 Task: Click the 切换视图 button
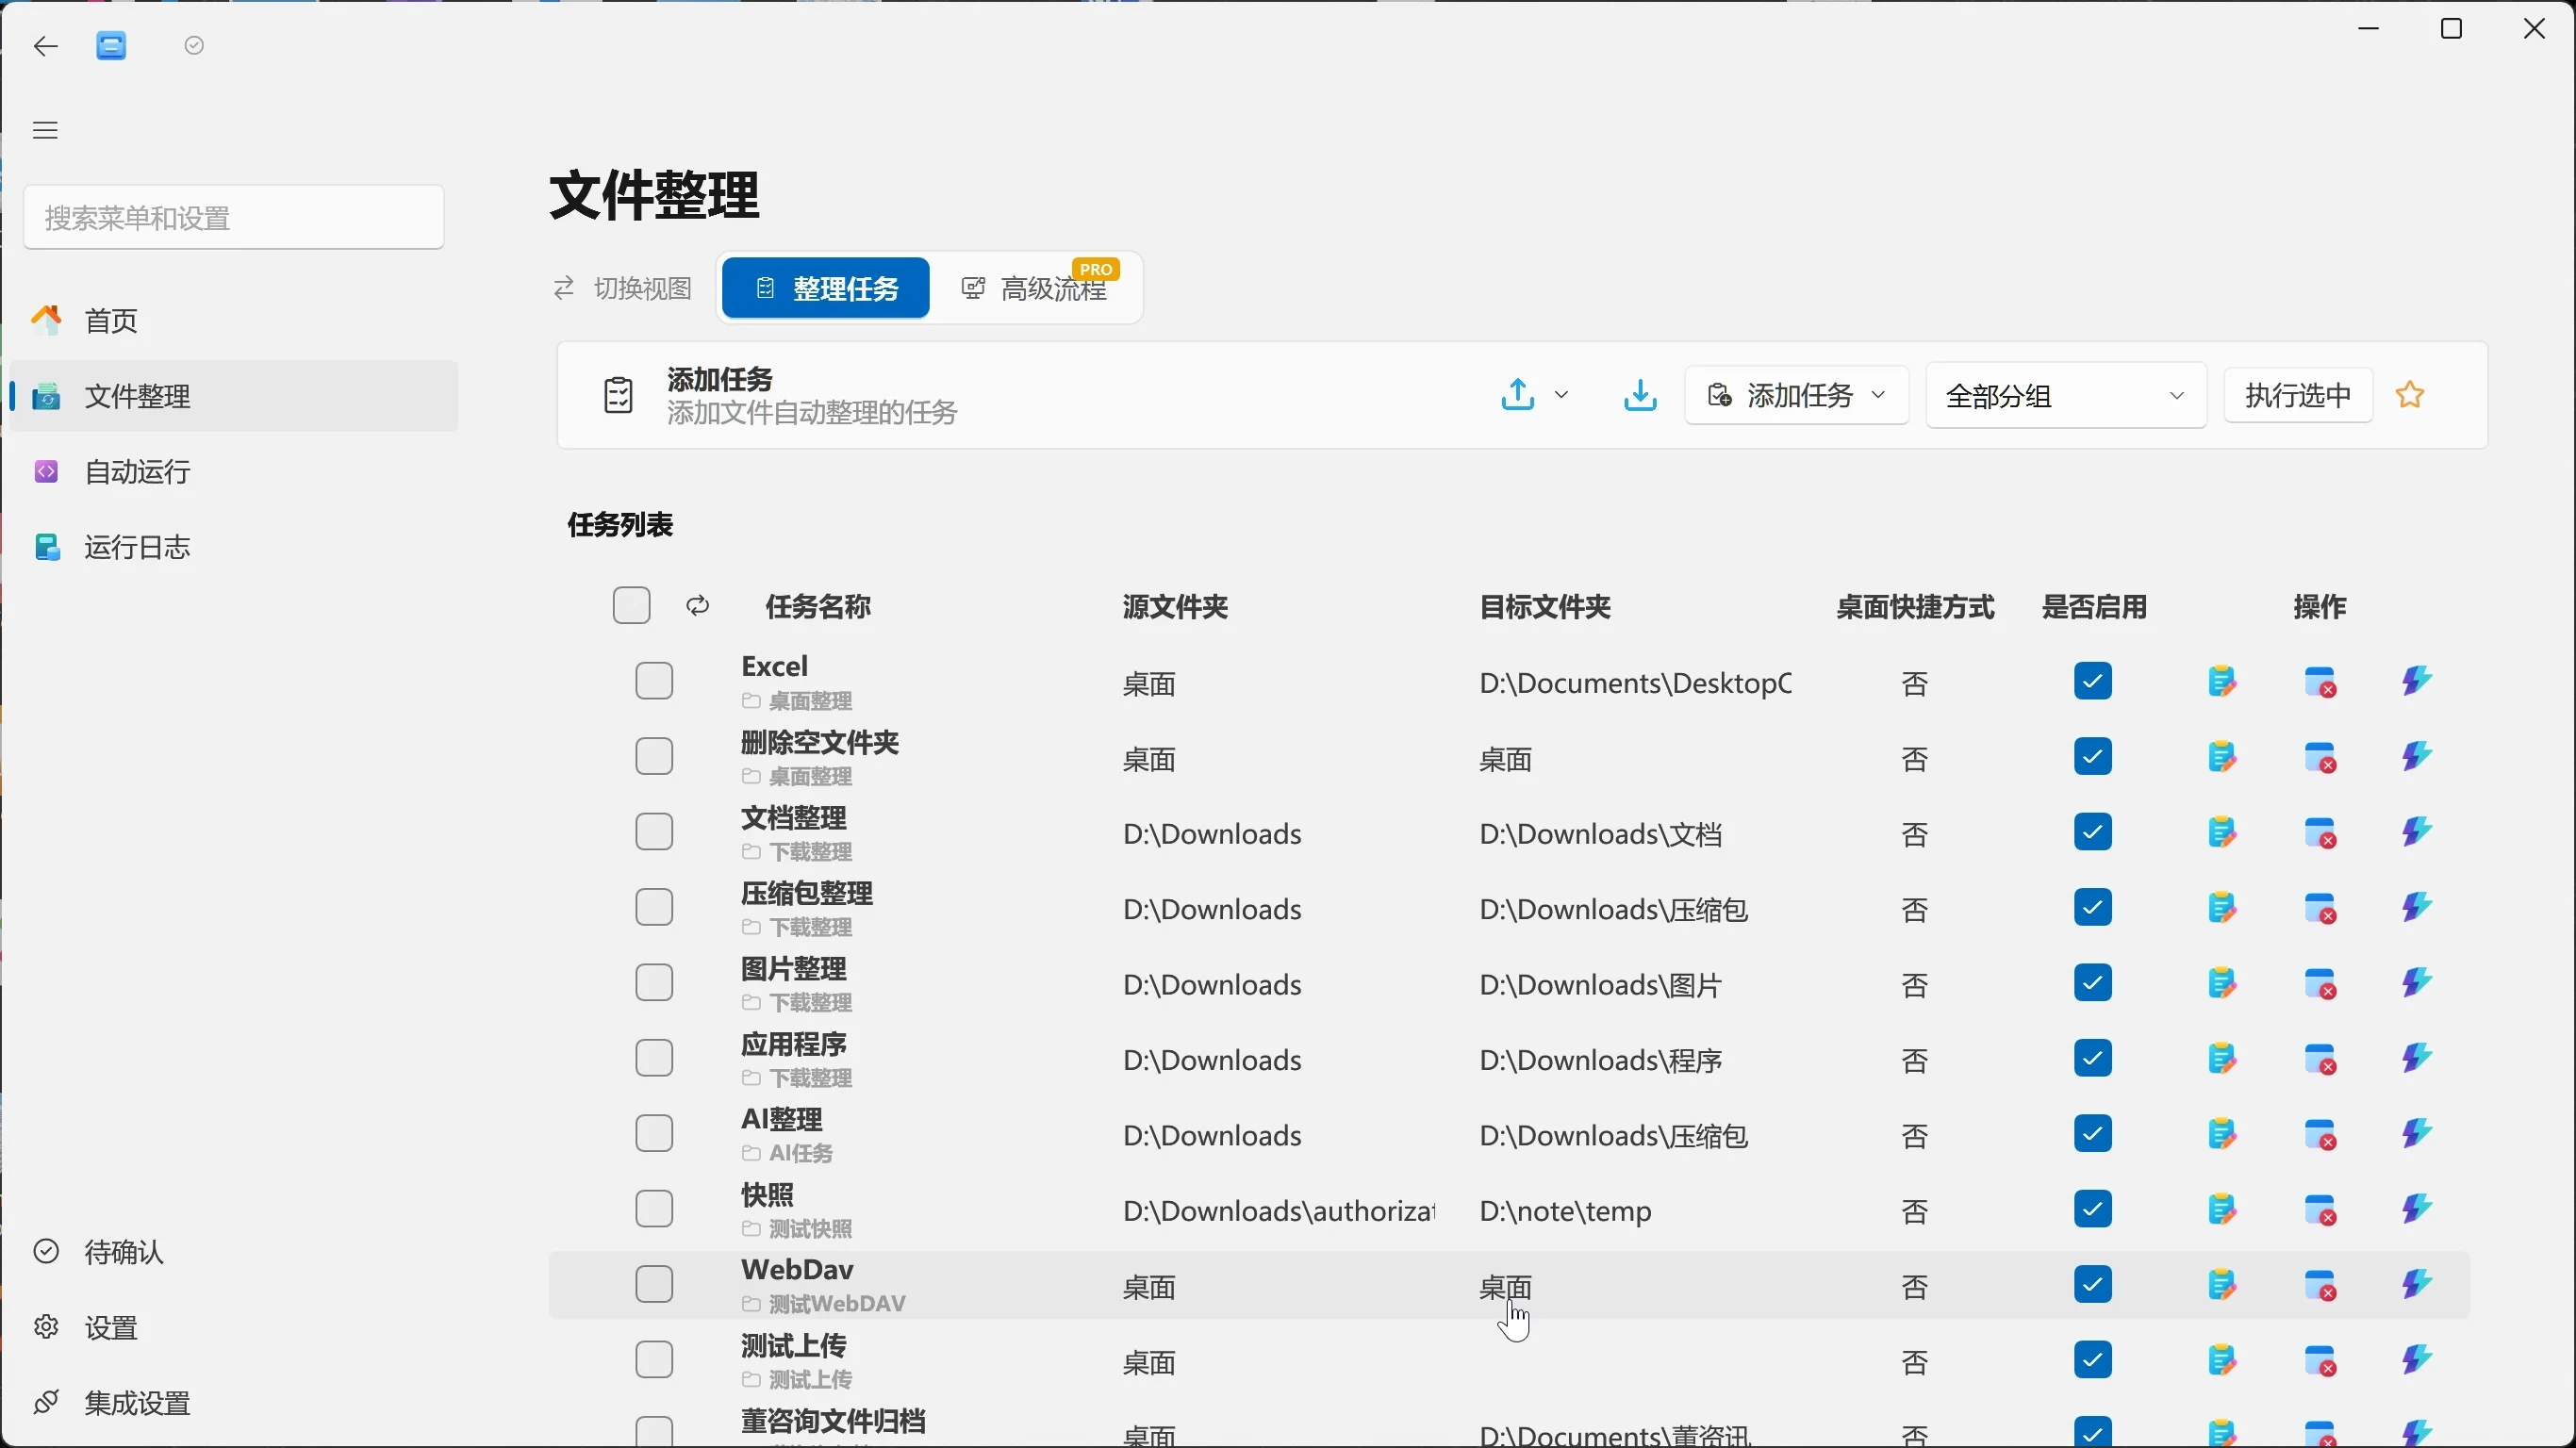[x=624, y=289]
